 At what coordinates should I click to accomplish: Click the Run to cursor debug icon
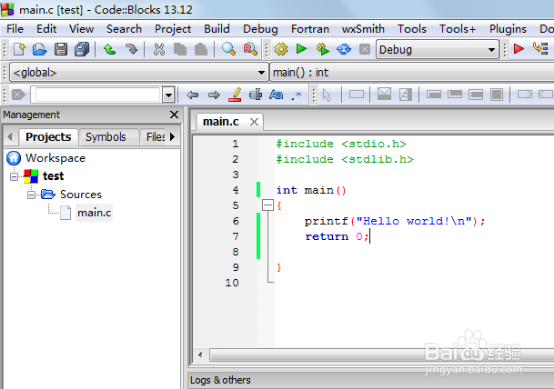coord(541,49)
